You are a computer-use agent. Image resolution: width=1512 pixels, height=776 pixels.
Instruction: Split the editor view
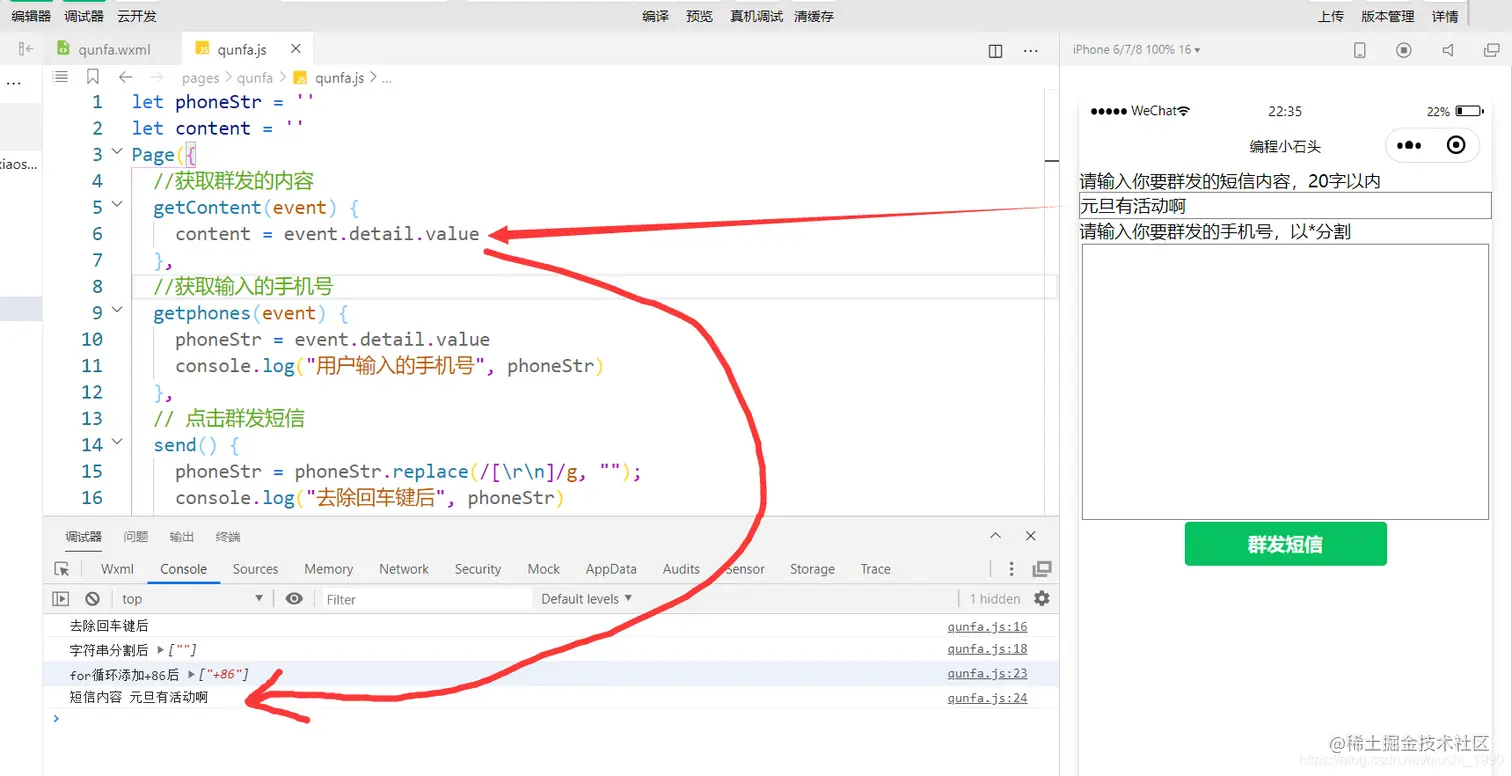995,51
